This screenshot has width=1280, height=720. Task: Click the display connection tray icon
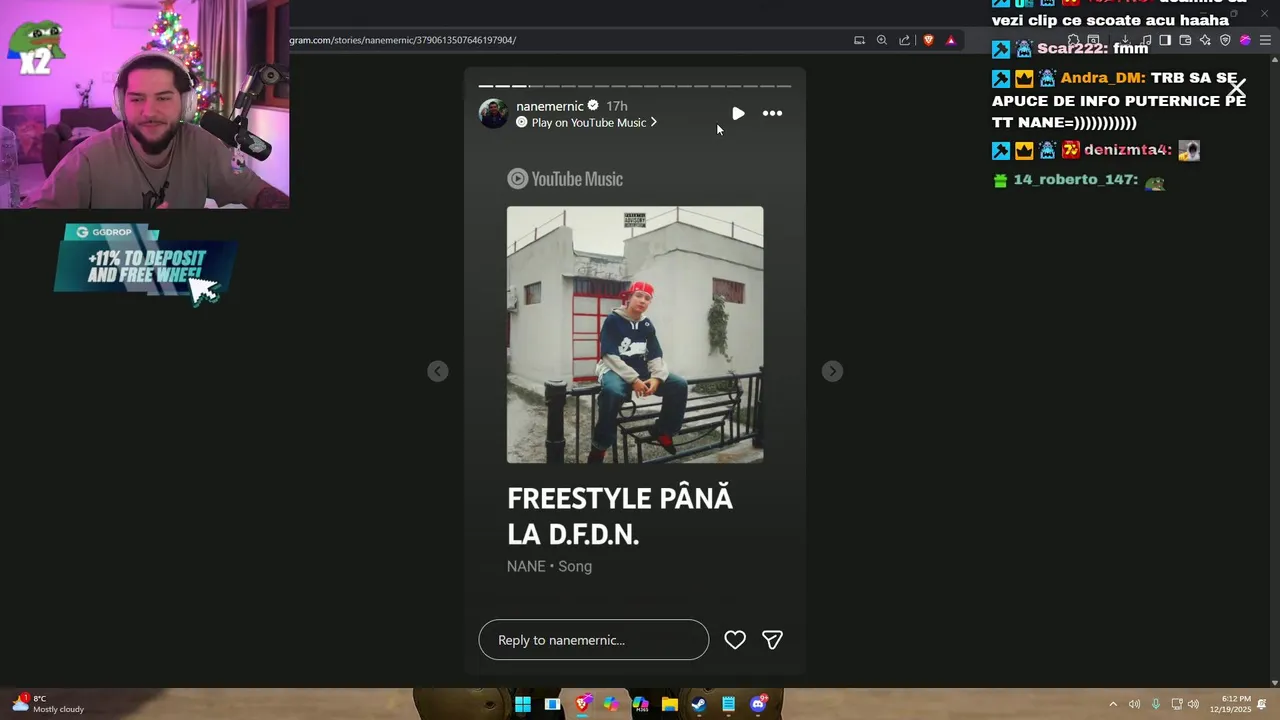1177,704
